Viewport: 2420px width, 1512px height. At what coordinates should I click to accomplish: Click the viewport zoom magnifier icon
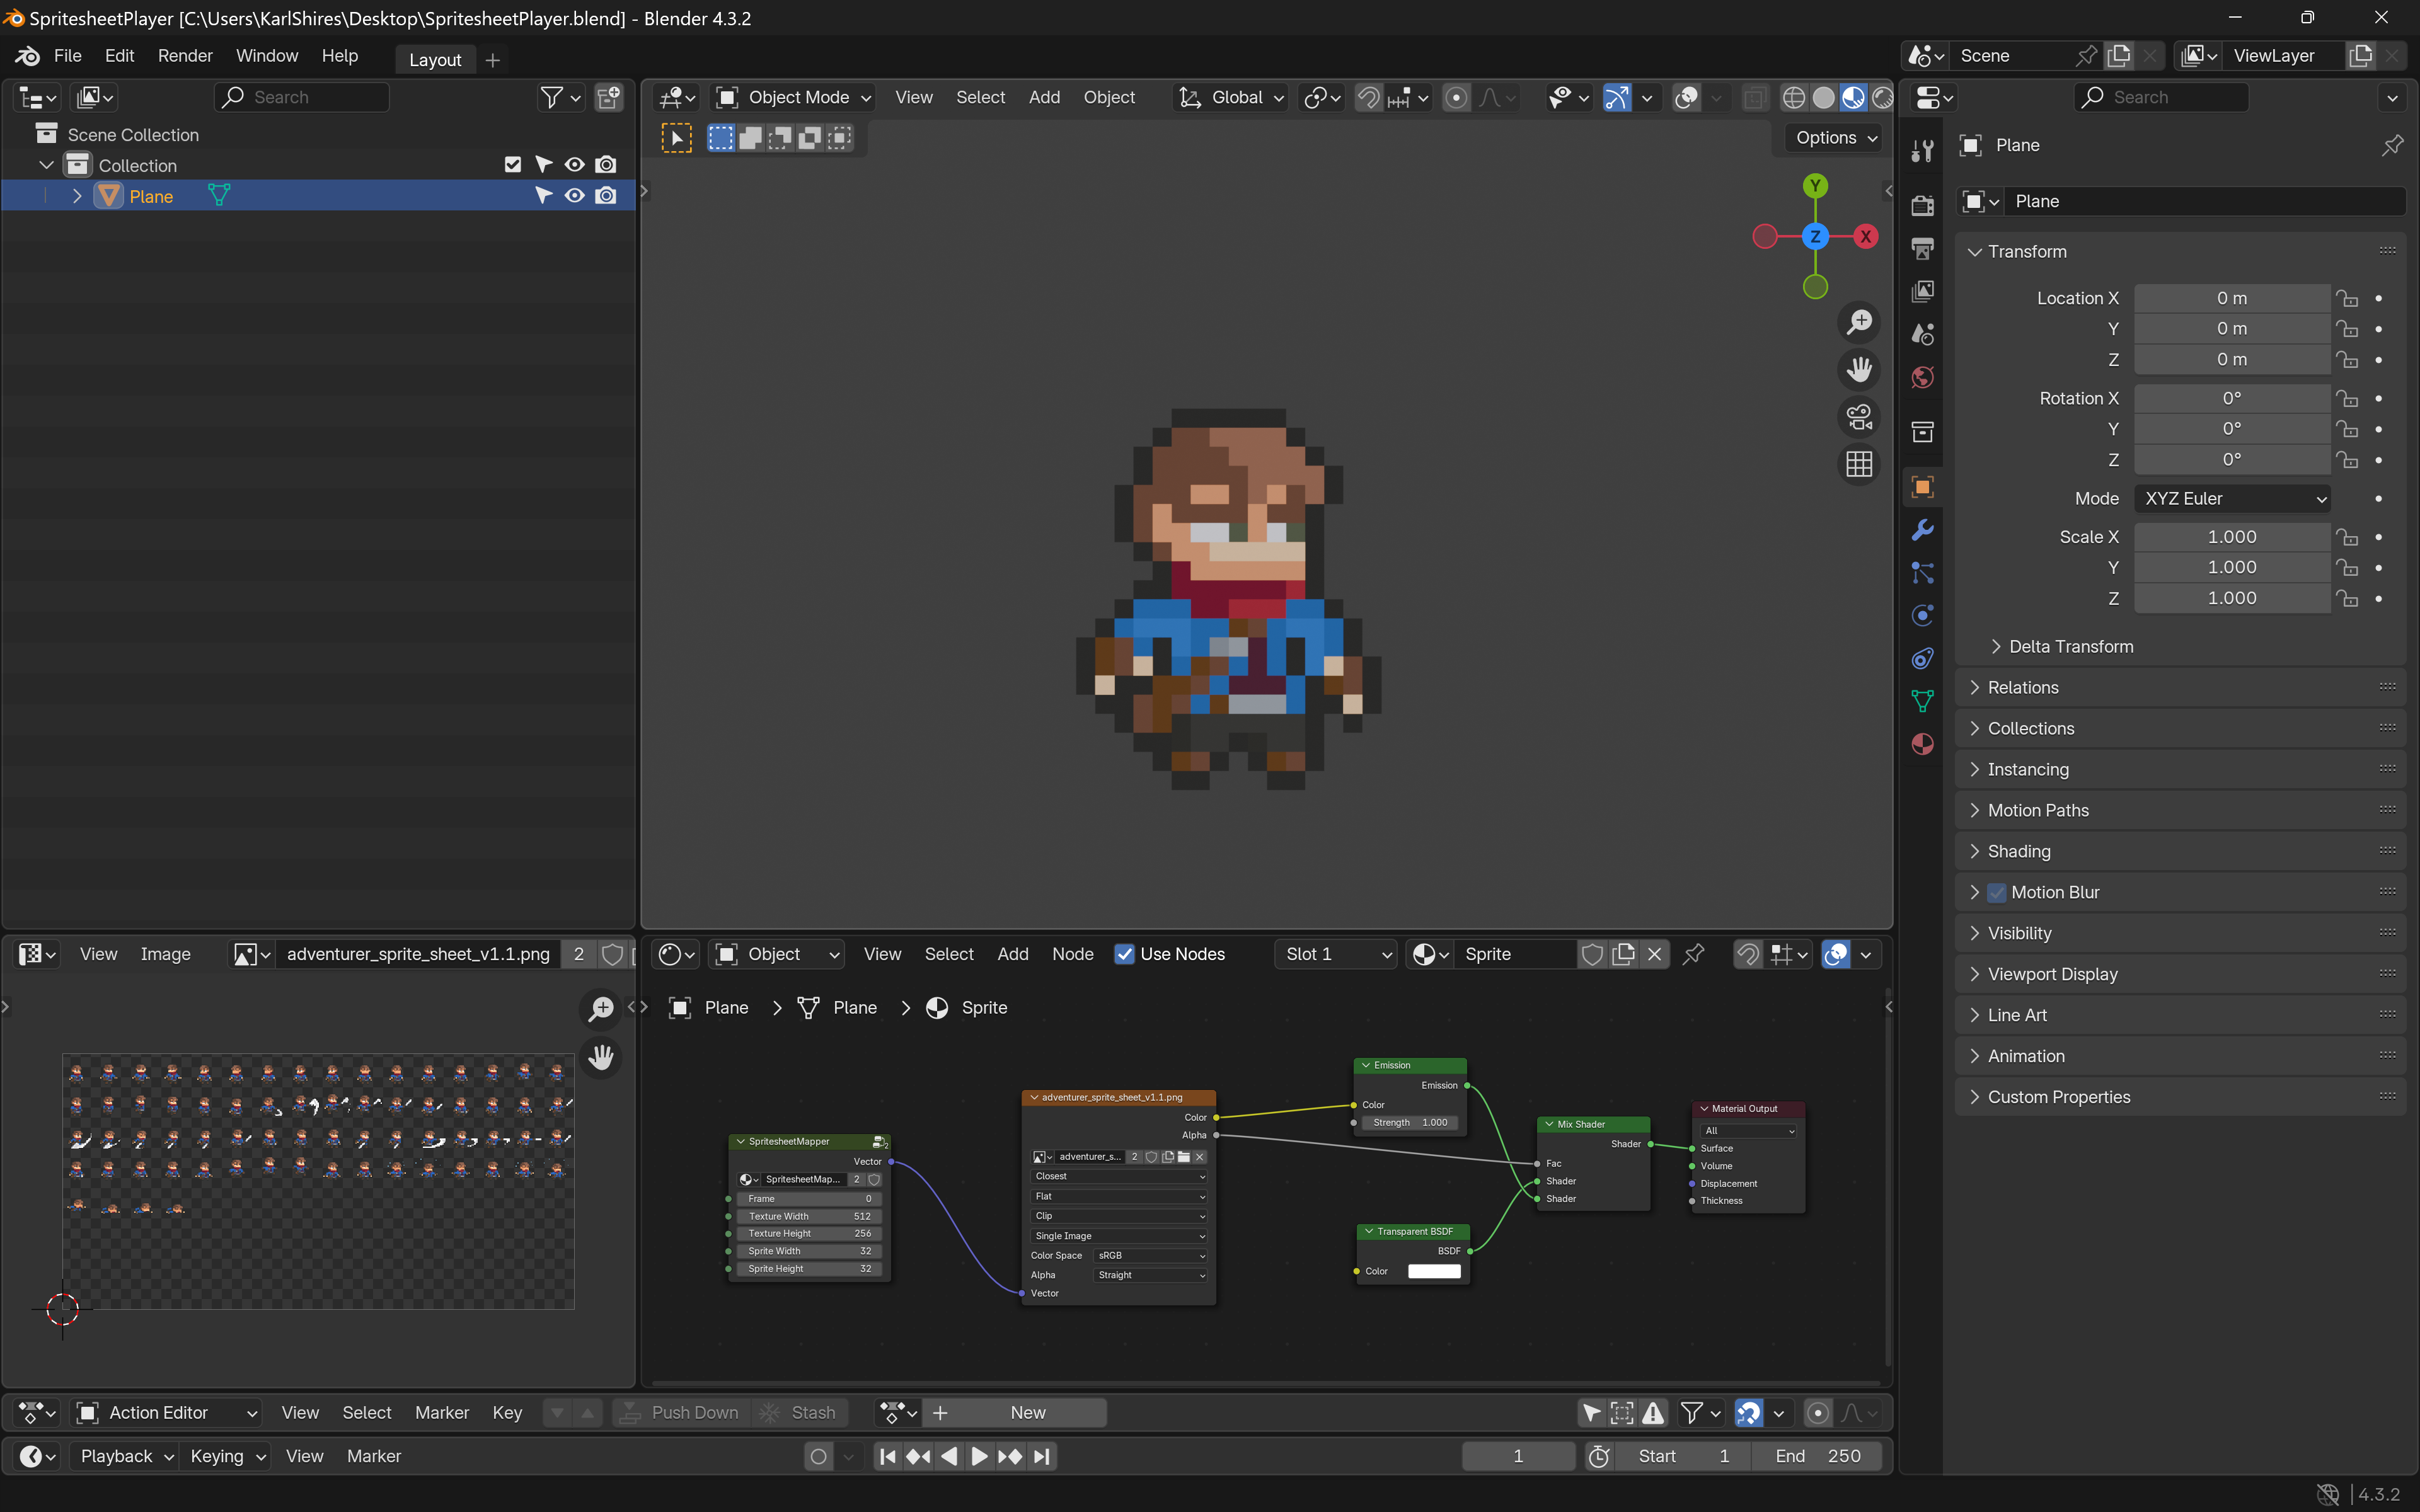1859,322
